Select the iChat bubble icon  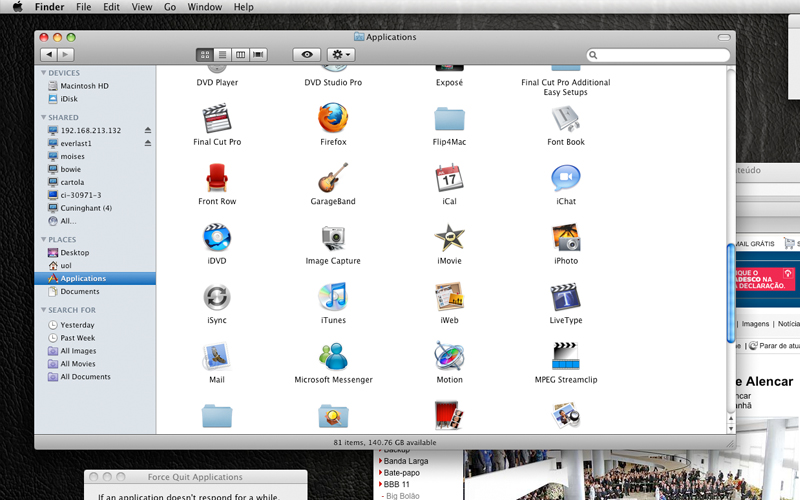click(566, 178)
